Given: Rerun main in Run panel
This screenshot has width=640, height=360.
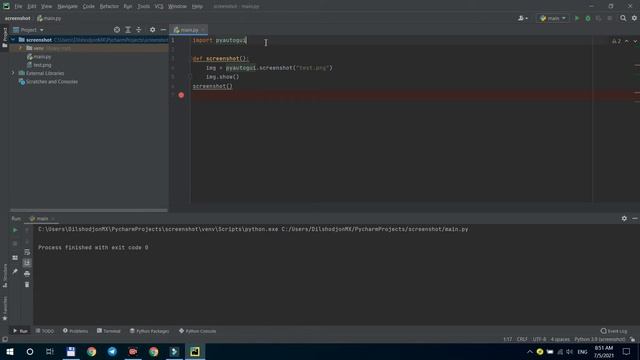Looking at the screenshot, I should point(15,230).
